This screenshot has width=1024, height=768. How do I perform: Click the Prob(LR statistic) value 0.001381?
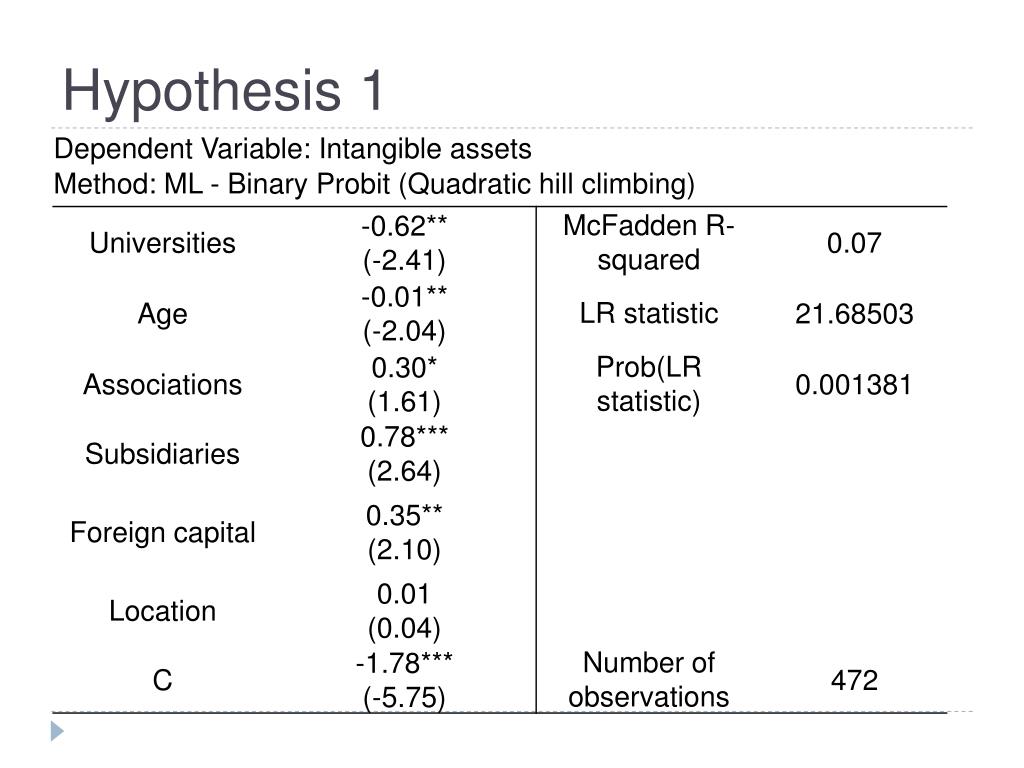[x=854, y=385]
